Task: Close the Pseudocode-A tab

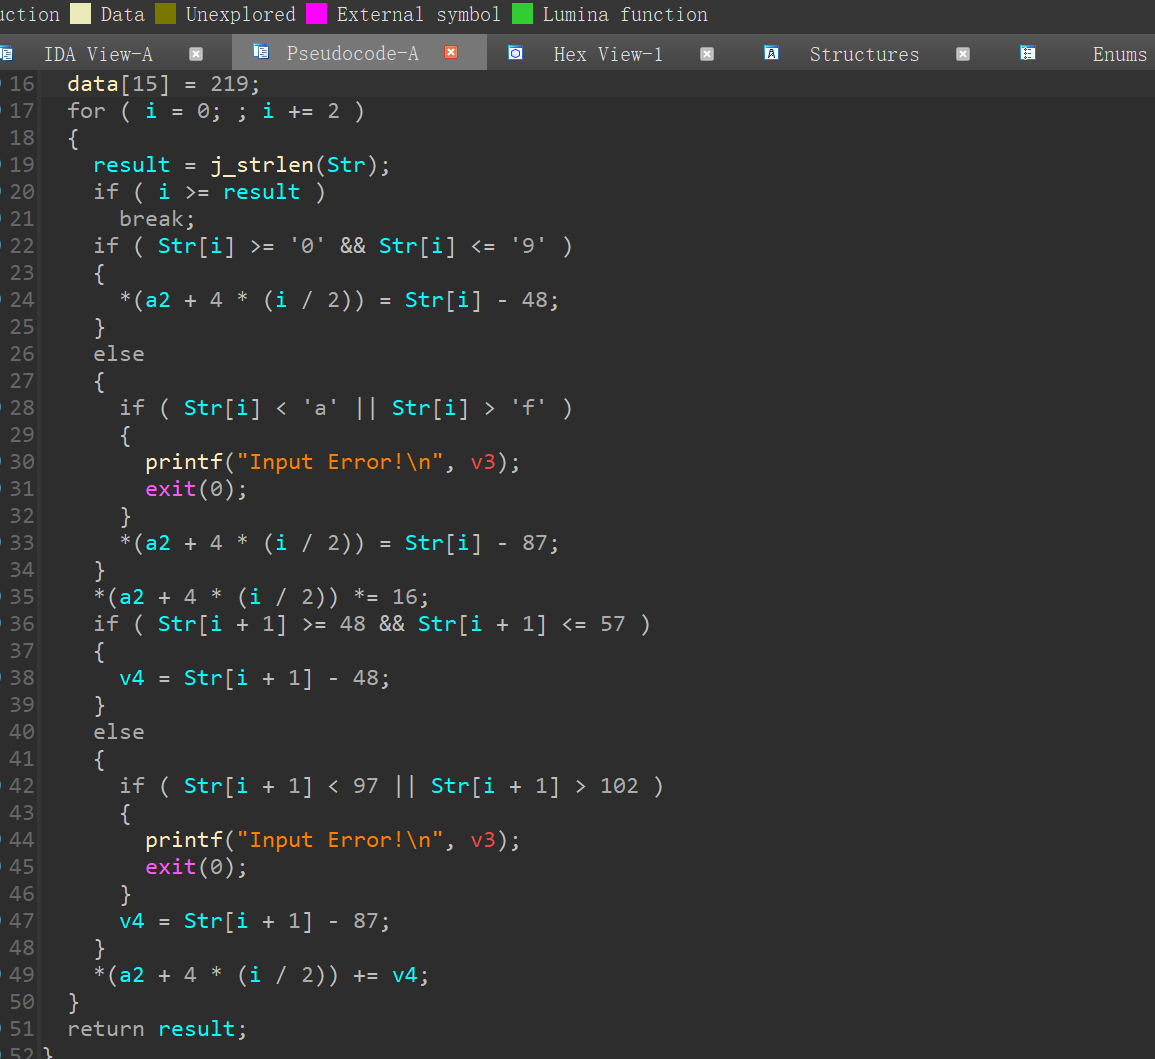Action: point(451,53)
